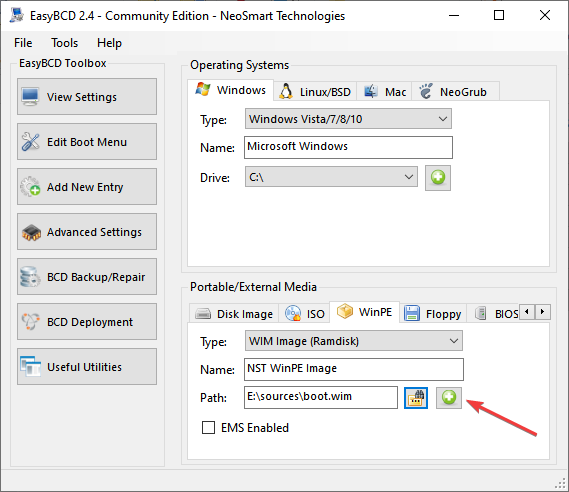Screen dimensions: 569x492
Task: Expand the Drive C:\ dropdown
Action: click(331, 177)
